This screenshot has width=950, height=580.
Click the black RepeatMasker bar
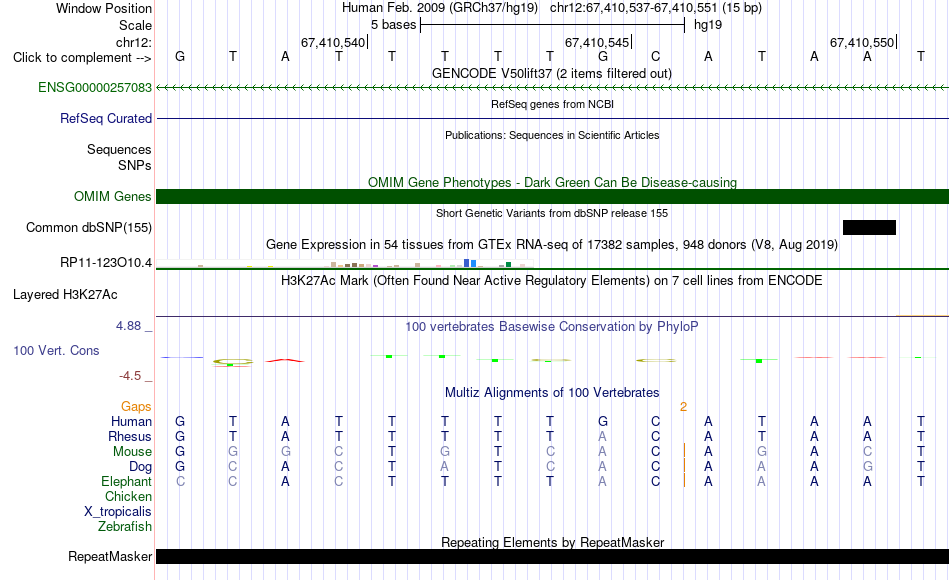click(552, 556)
